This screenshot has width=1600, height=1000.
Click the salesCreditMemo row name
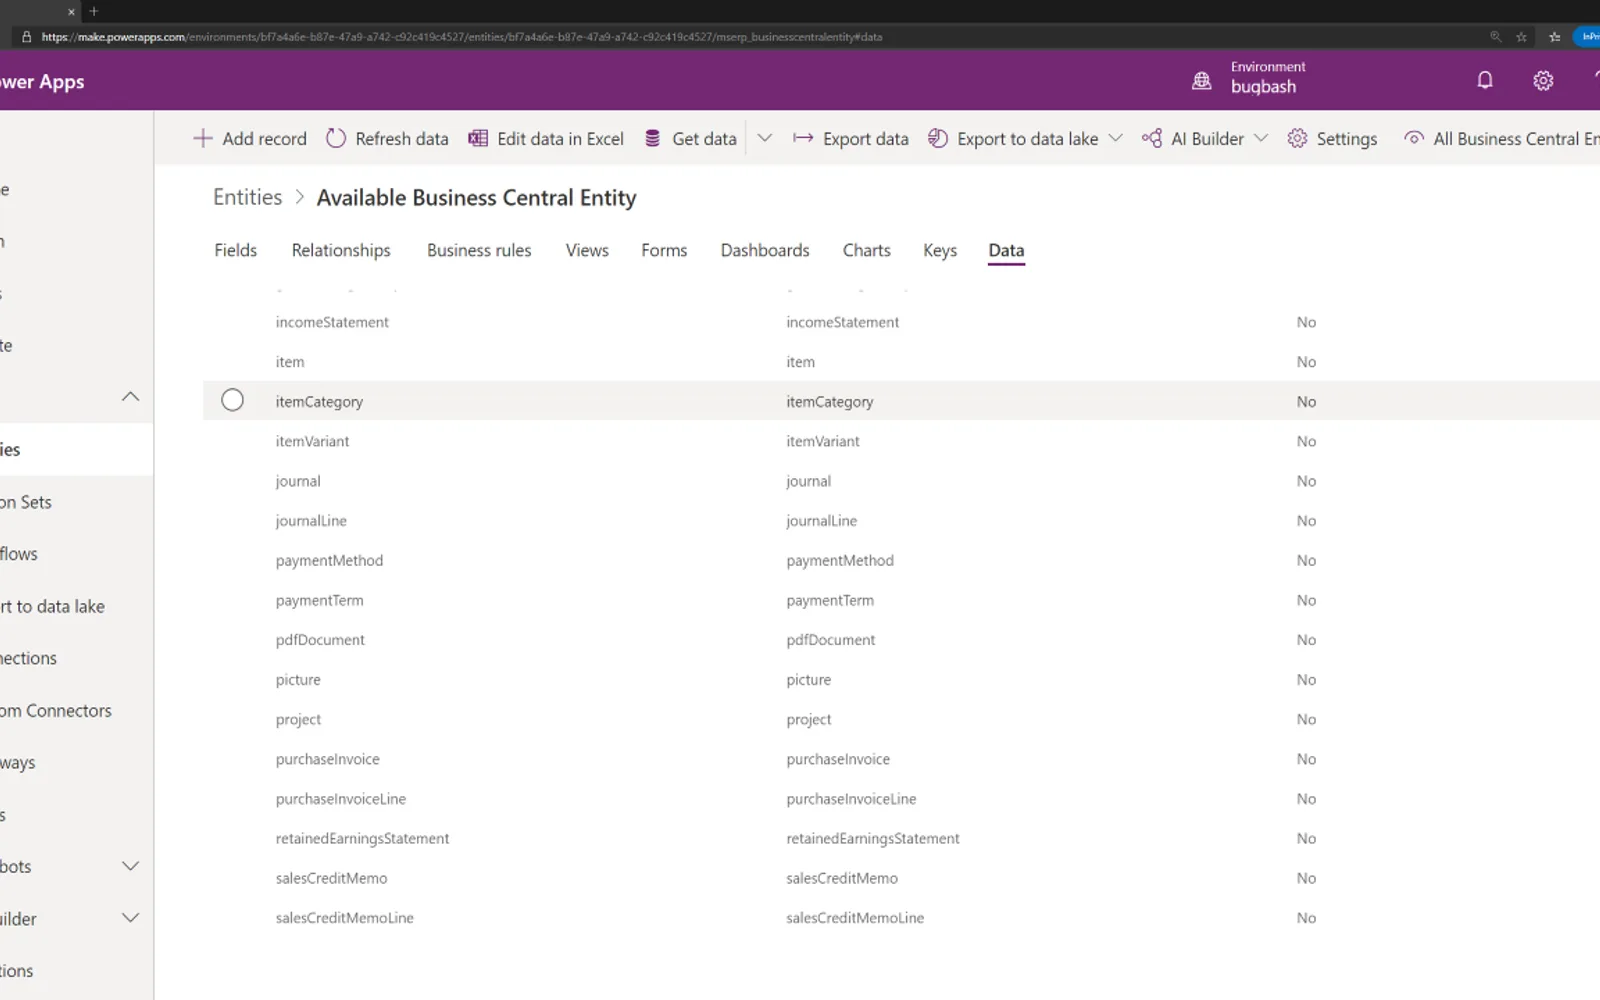331,878
